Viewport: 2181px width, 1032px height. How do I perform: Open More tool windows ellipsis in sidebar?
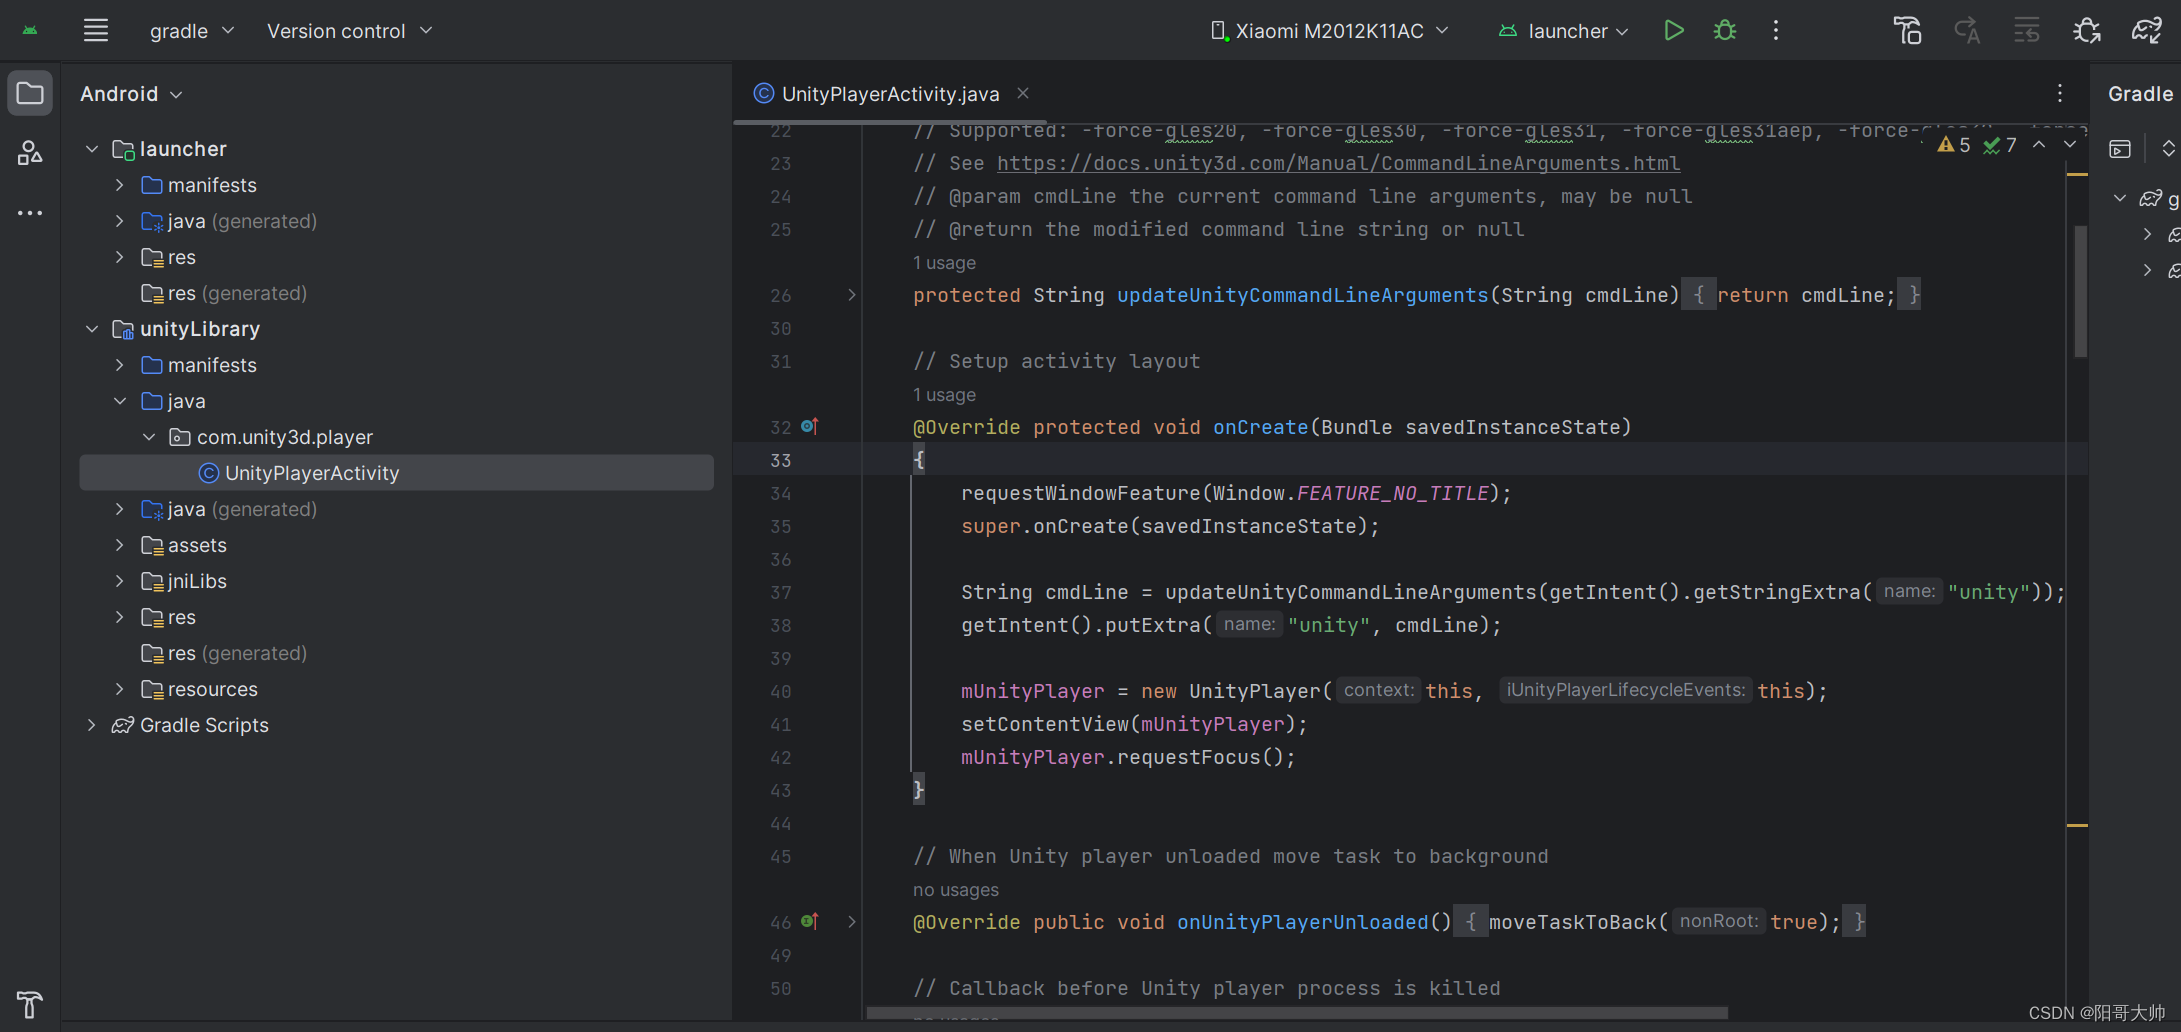(x=30, y=213)
